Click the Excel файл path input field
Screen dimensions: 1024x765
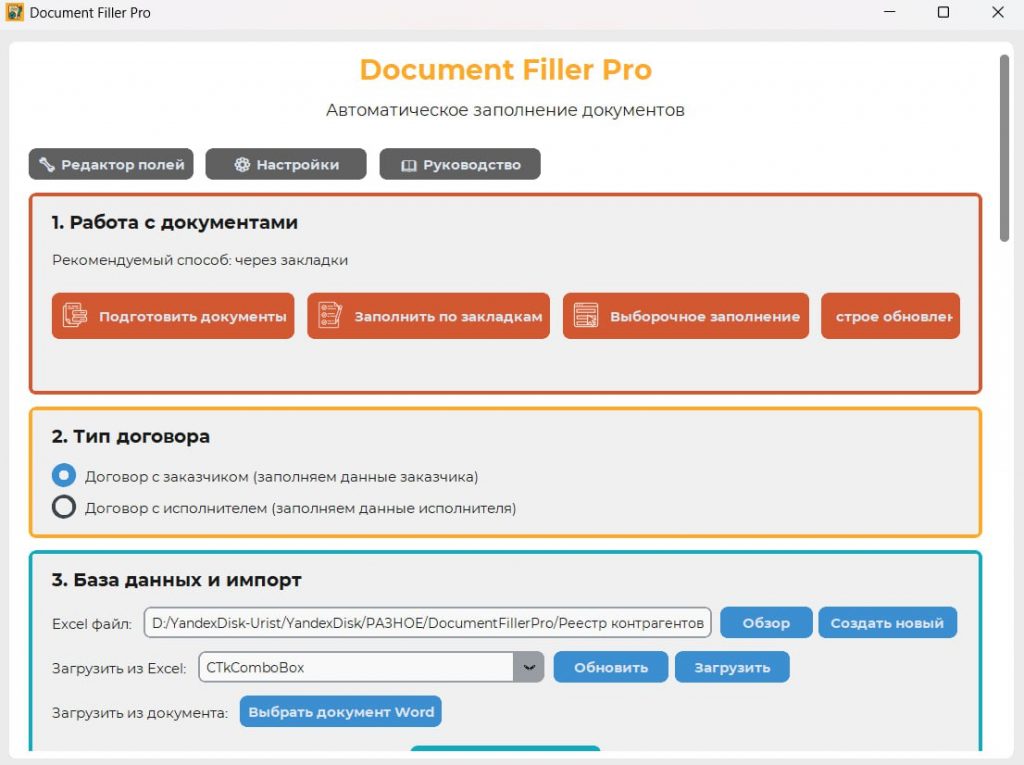(x=427, y=623)
